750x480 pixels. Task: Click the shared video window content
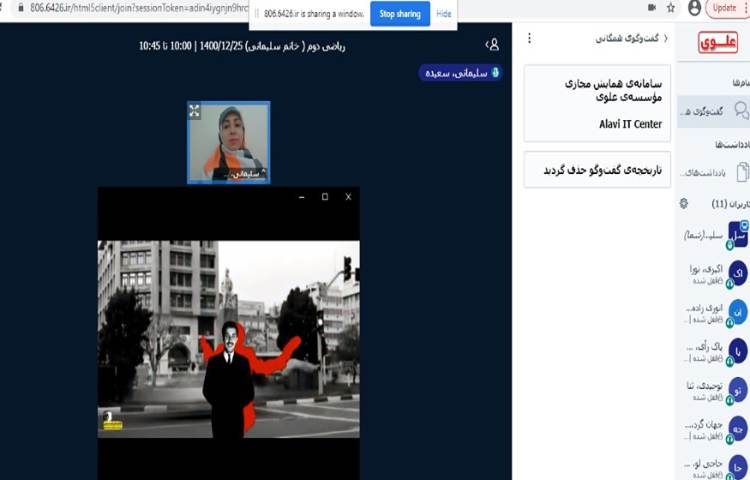click(228, 338)
